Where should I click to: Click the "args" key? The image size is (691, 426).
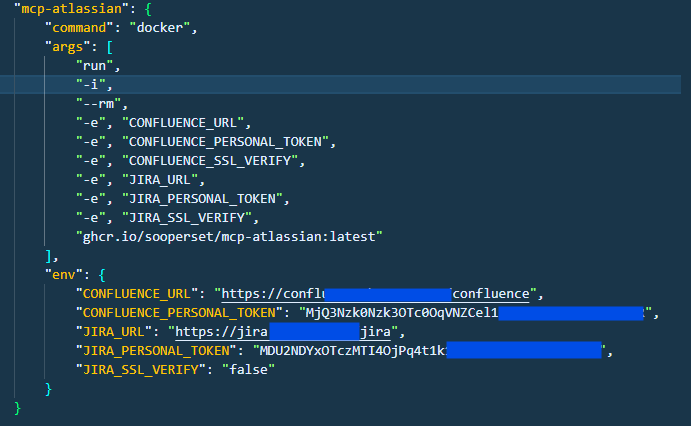point(67,47)
